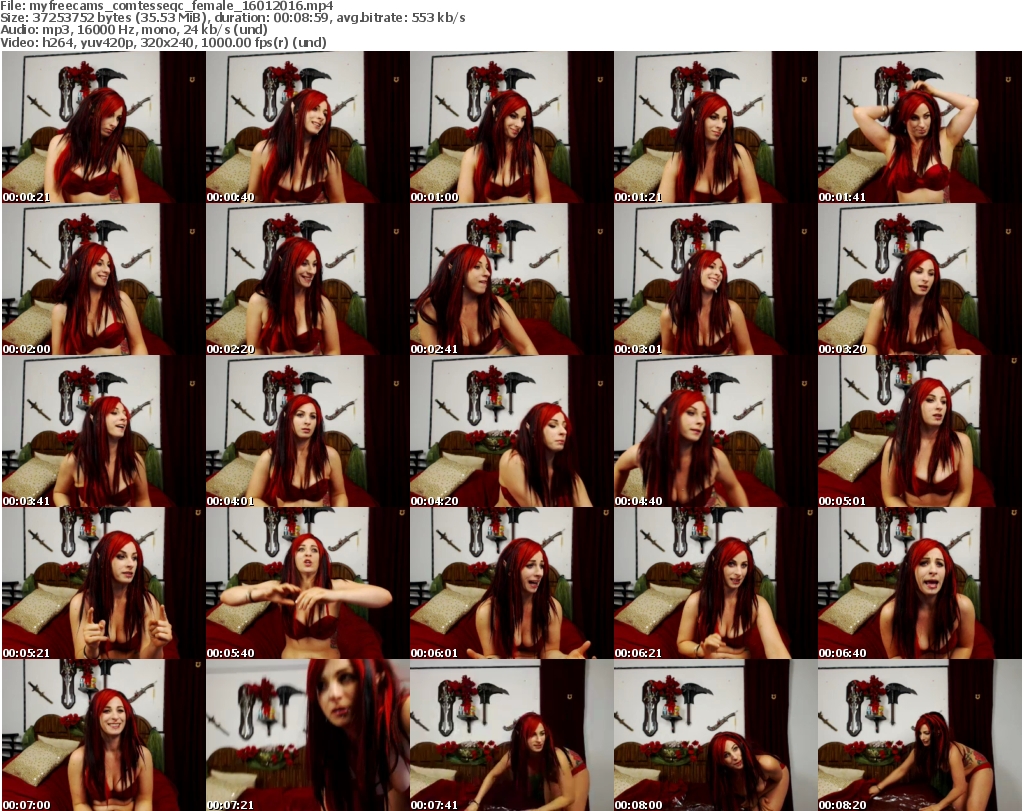Select the thumbnail labeled 00:05:40
This screenshot has height=811, width=1024.
(308, 583)
